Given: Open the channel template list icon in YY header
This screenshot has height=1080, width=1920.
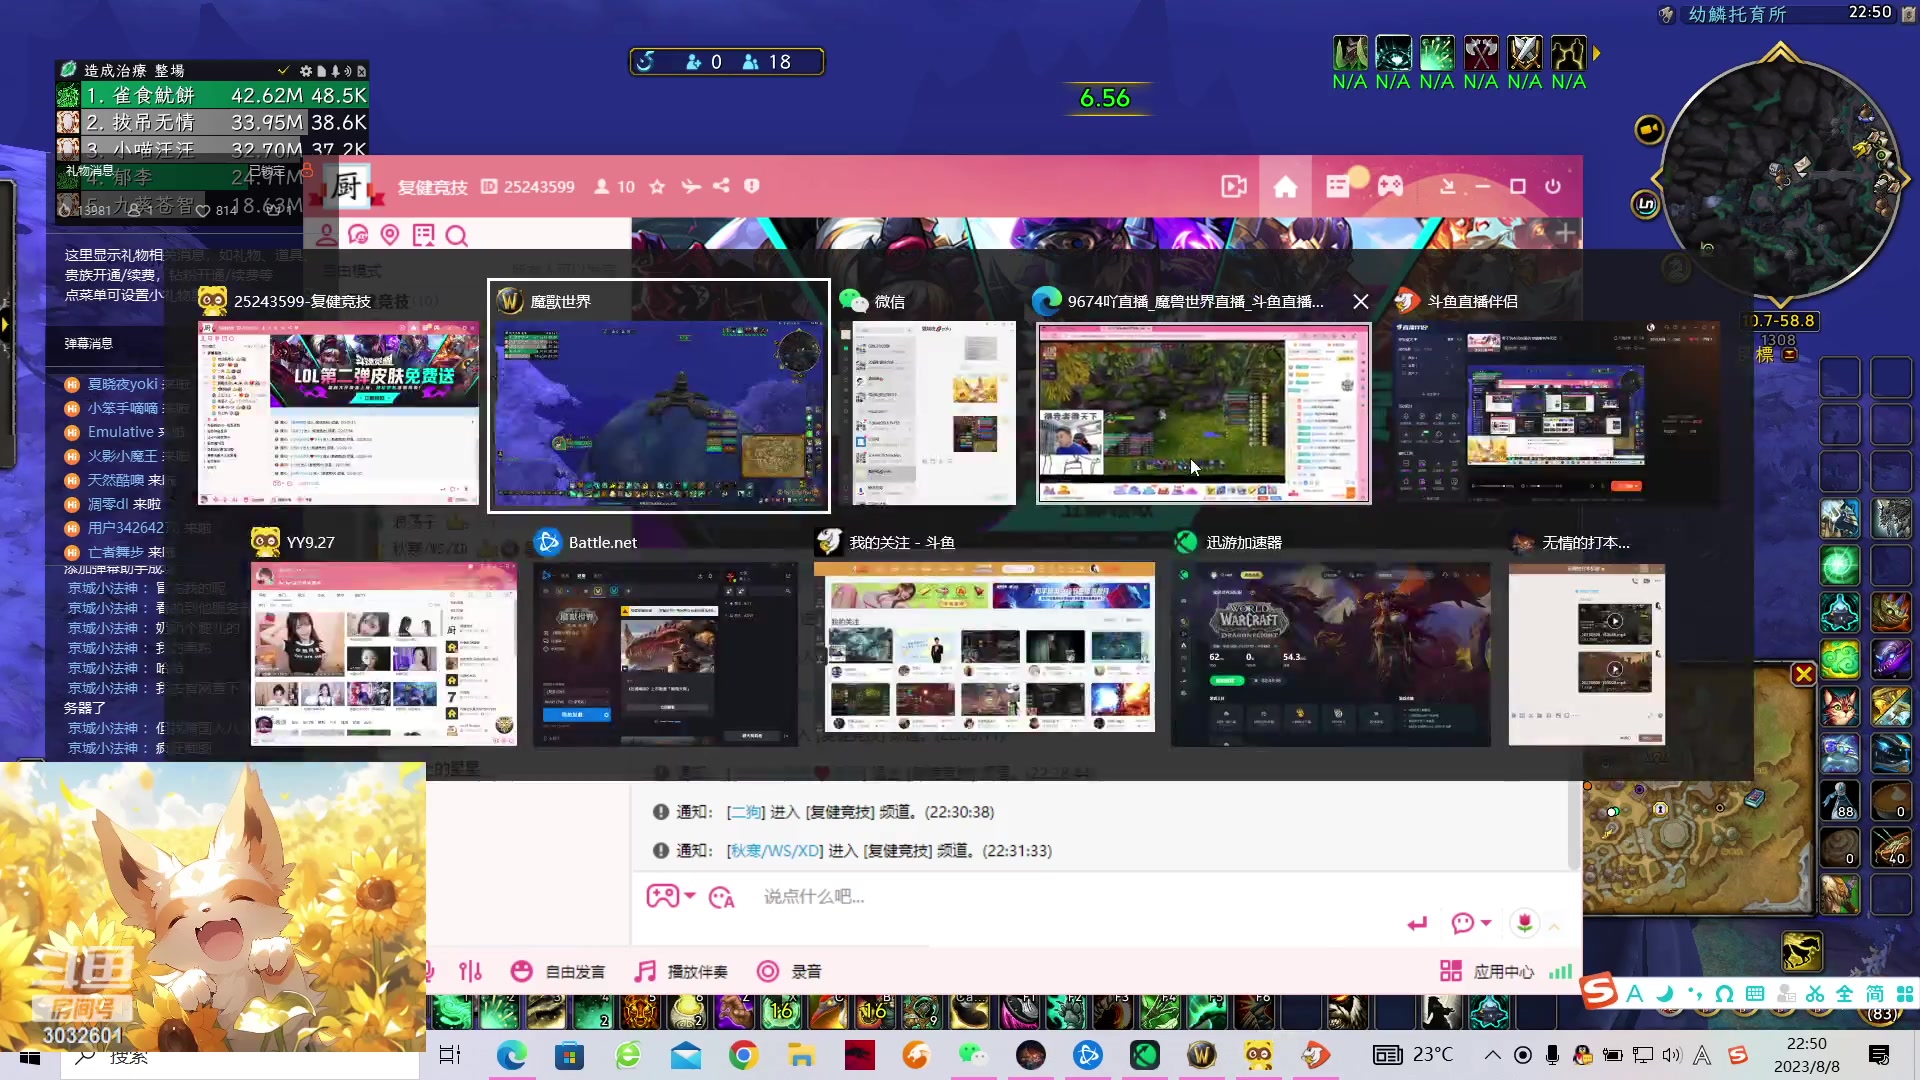Looking at the screenshot, I should pyautogui.click(x=1338, y=187).
